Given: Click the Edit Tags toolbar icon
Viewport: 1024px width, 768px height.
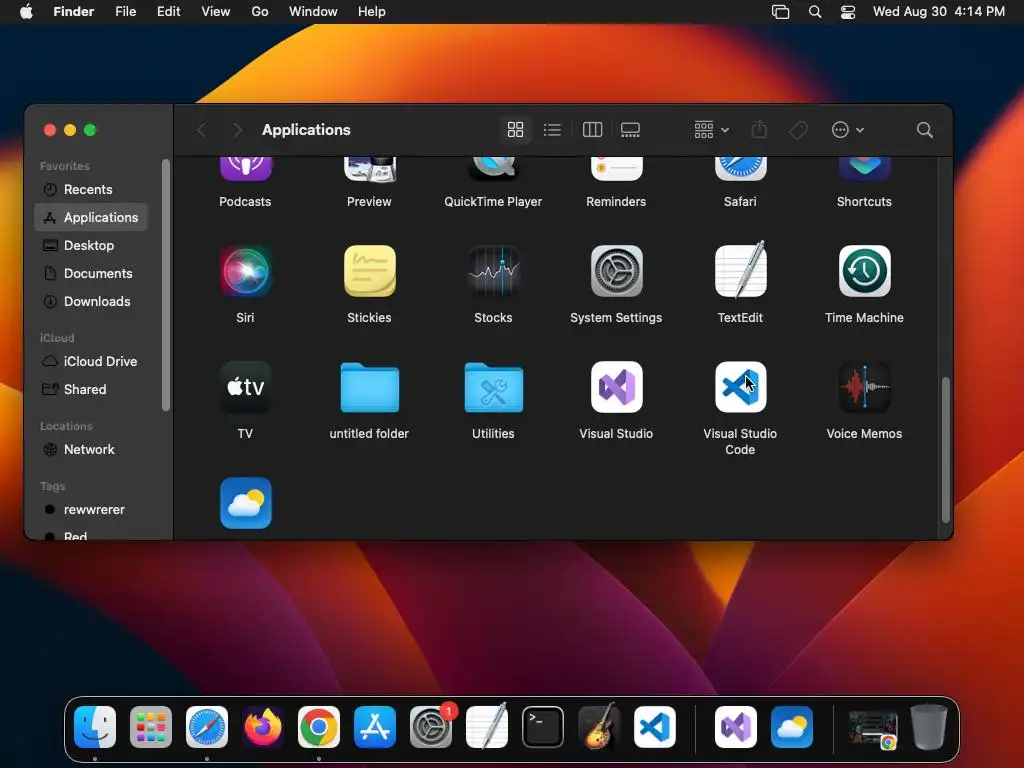Looking at the screenshot, I should tap(798, 130).
